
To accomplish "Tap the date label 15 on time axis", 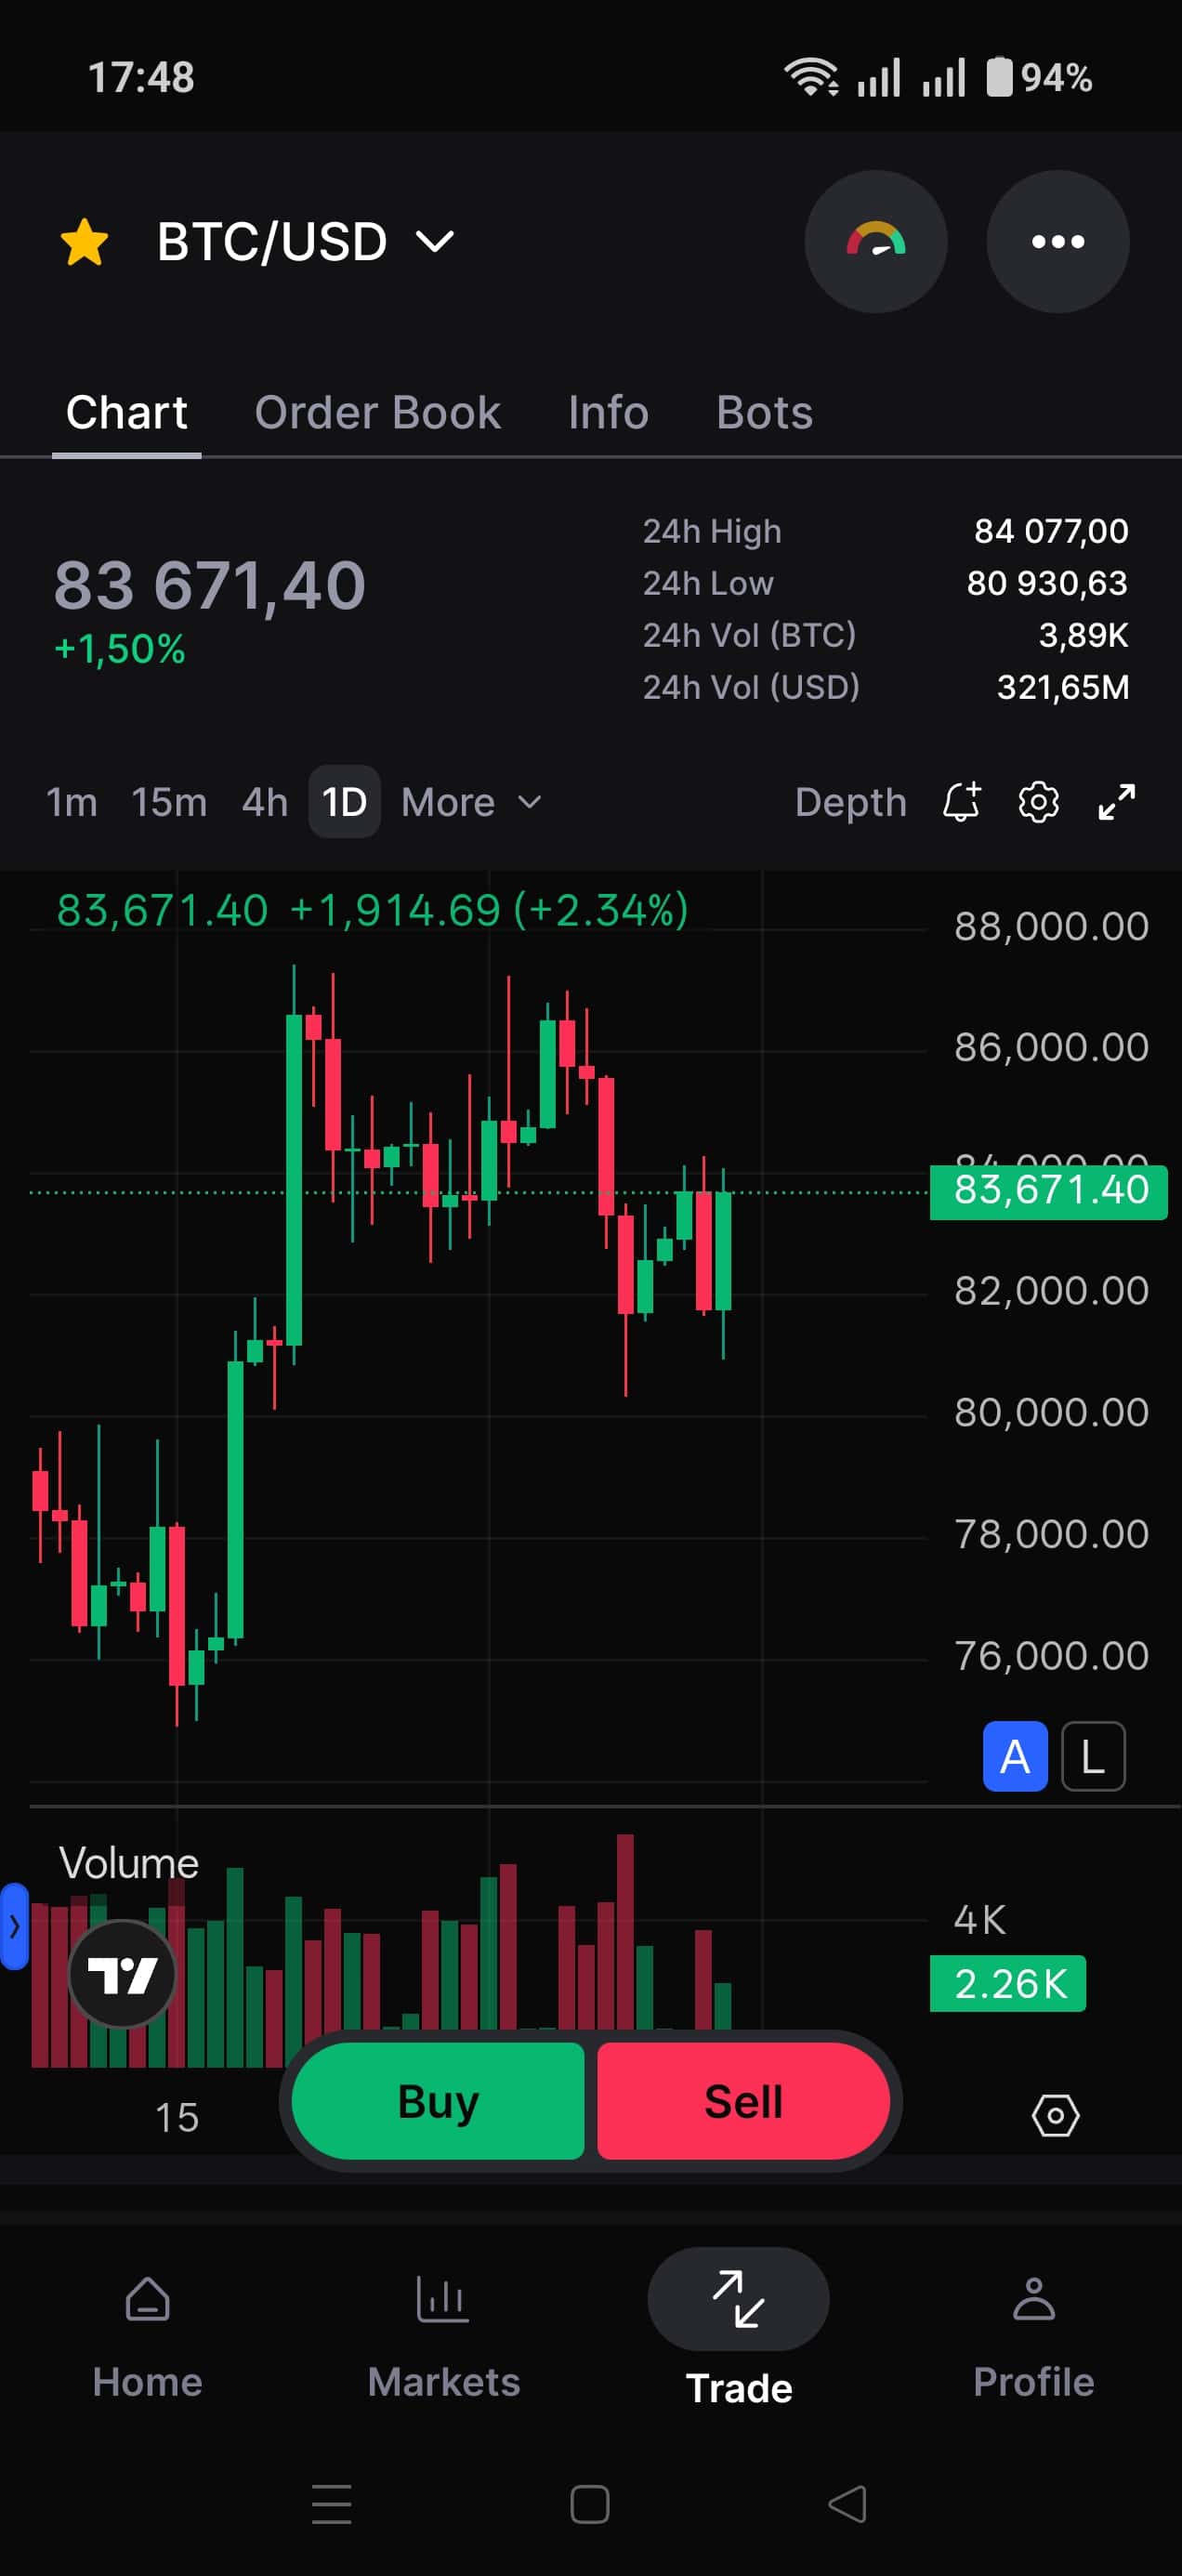I will [177, 2117].
